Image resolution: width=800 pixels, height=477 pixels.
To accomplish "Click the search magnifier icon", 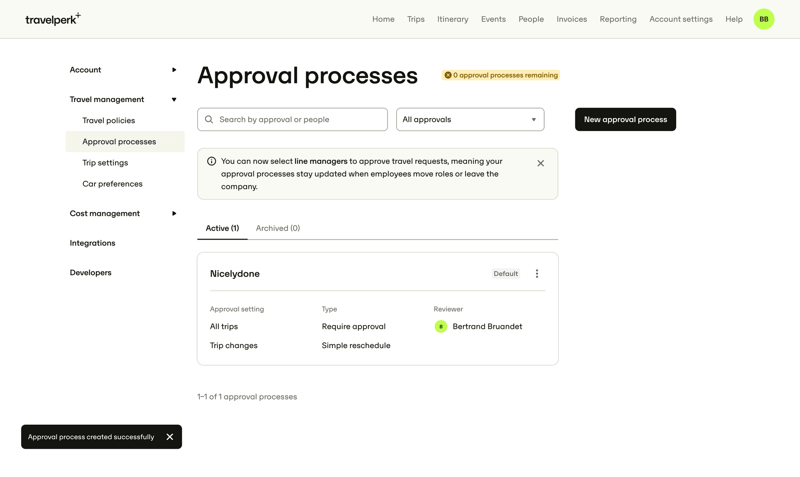I will (x=209, y=120).
